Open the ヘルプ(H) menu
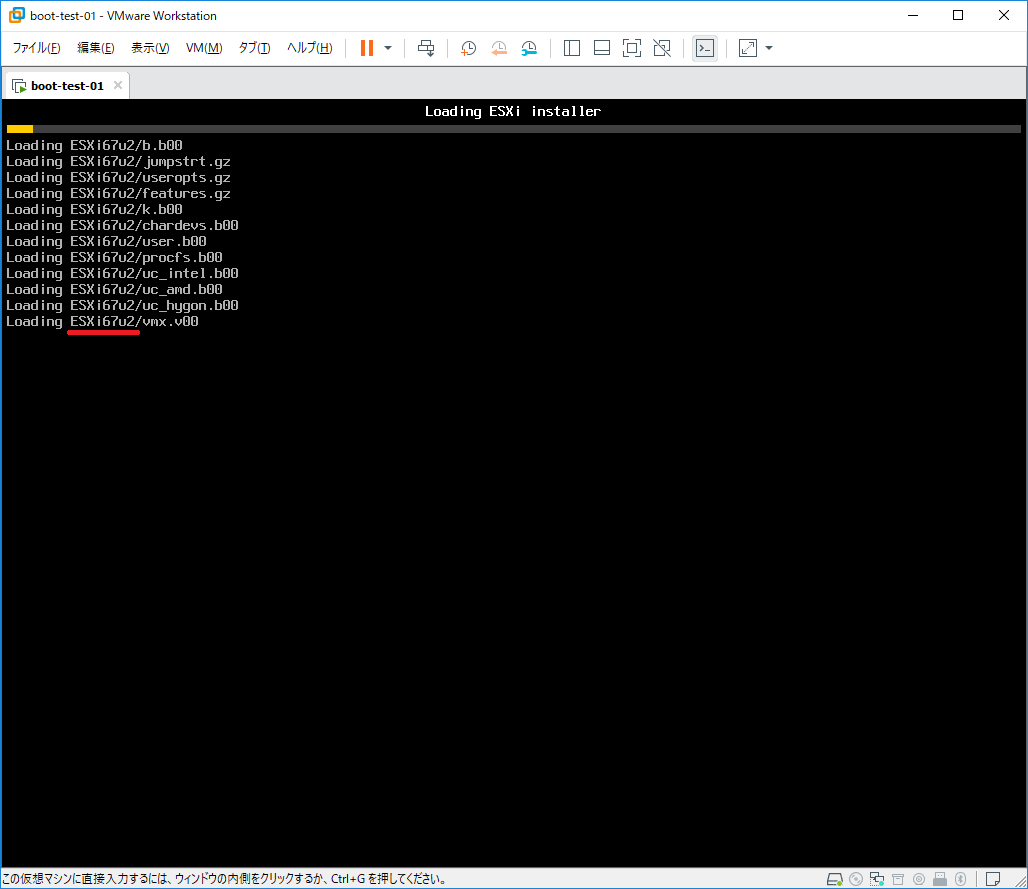Viewport: 1028px width, 889px height. pyautogui.click(x=309, y=48)
